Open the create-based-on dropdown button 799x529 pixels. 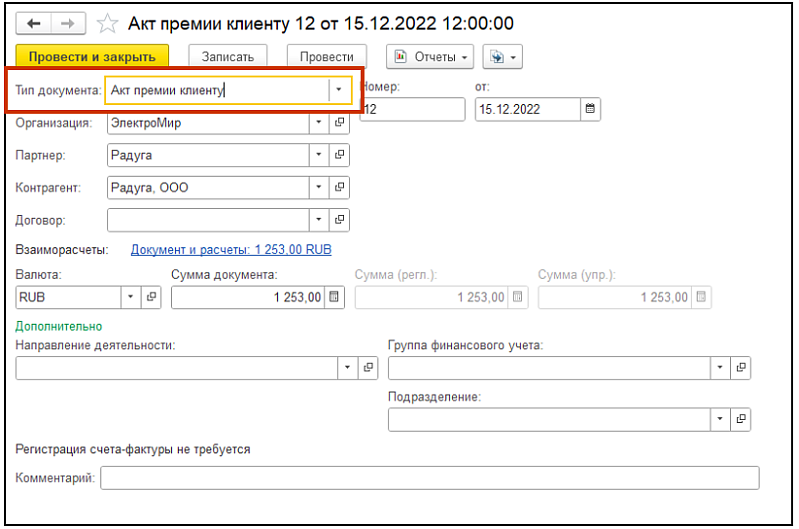[x=502, y=57]
